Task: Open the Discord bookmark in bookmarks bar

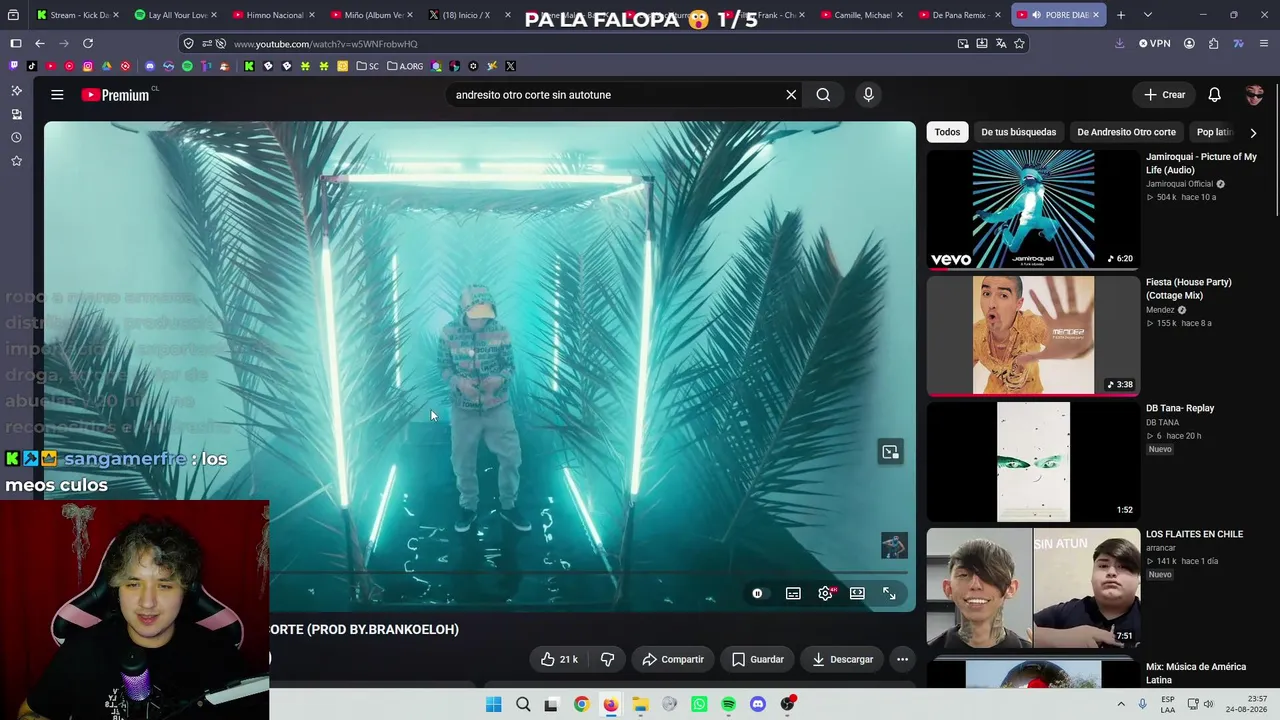Action: coord(150,66)
